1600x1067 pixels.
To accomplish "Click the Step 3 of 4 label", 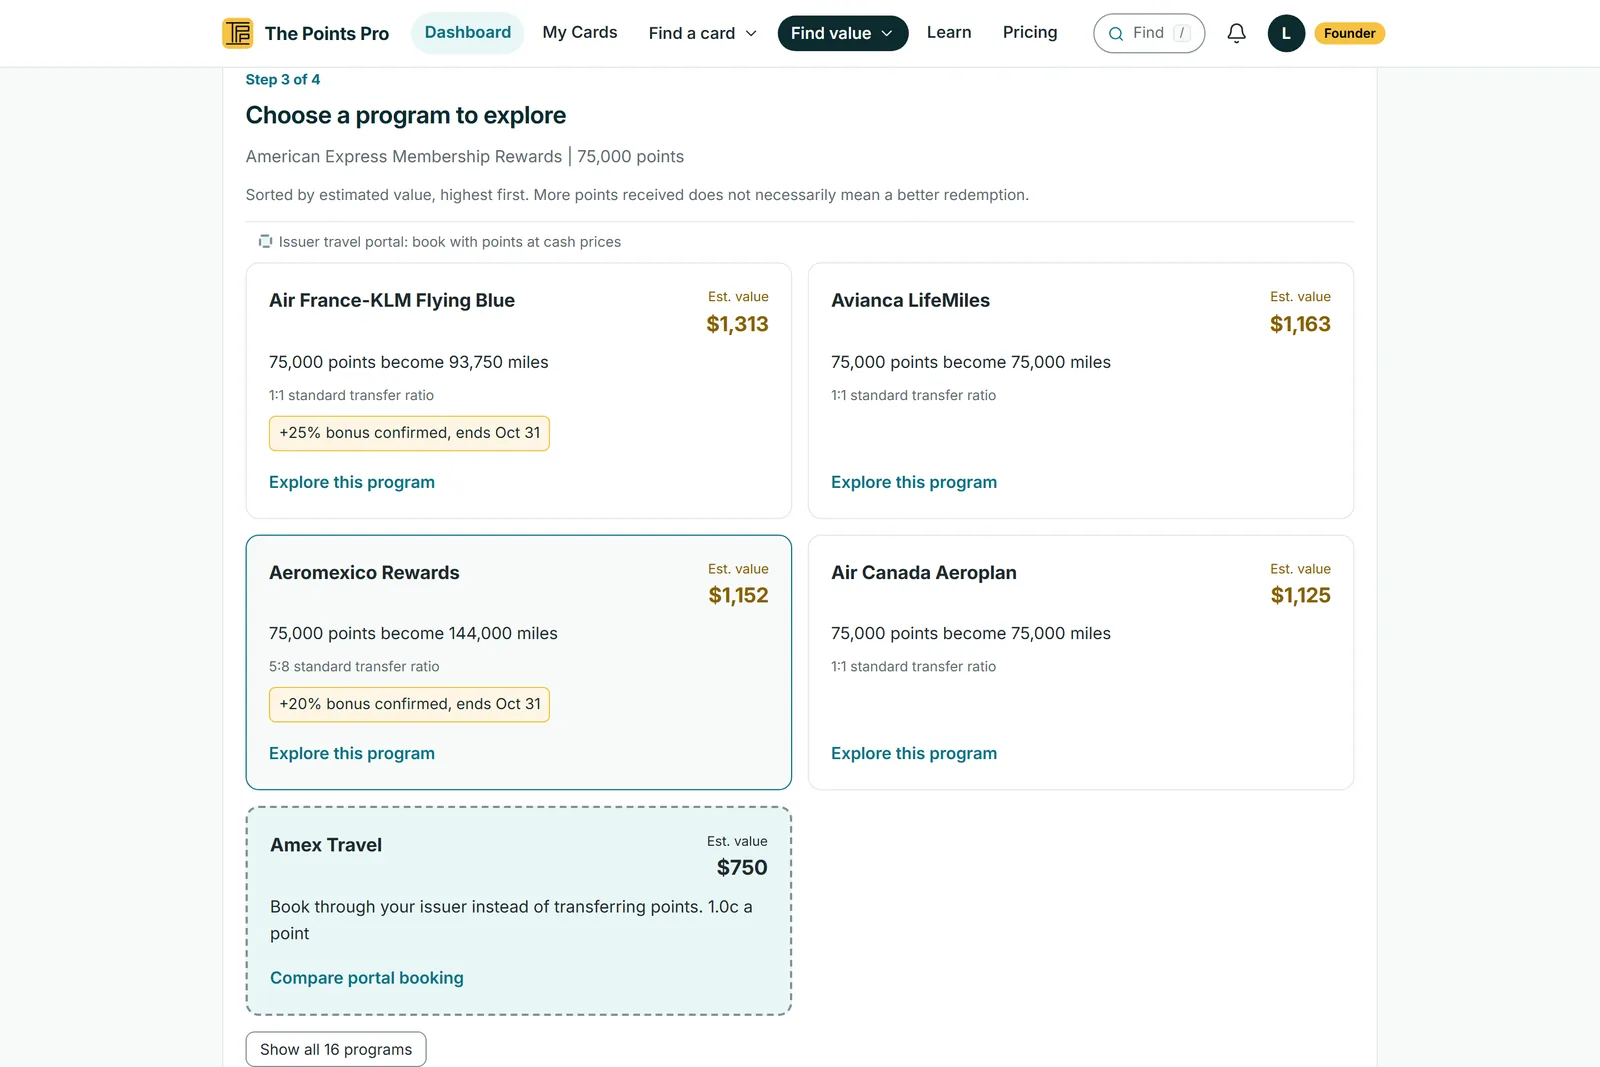I will 283,79.
